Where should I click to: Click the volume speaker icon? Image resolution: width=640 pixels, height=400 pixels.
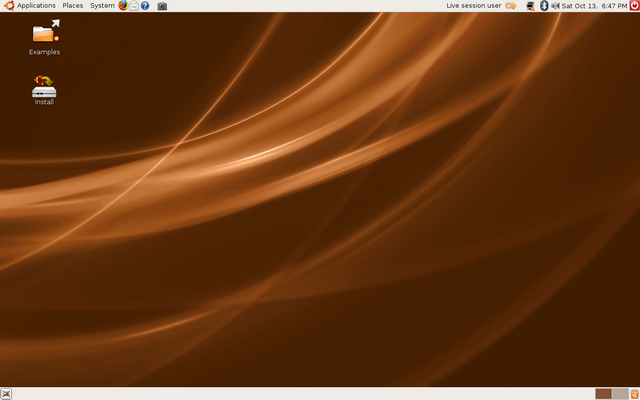pyautogui.click(x=555, y=6)
